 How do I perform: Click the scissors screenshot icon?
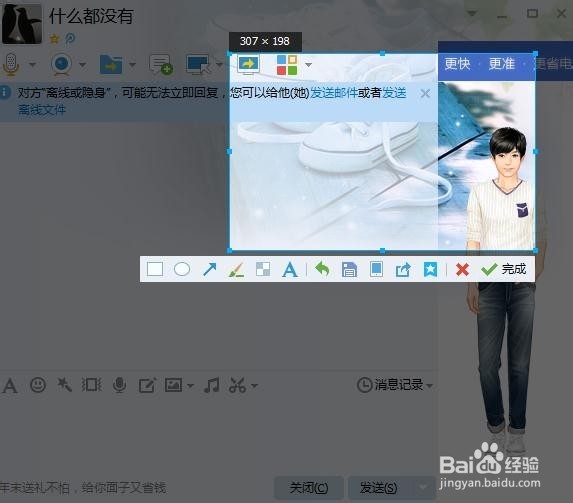(x=238, y=385)
